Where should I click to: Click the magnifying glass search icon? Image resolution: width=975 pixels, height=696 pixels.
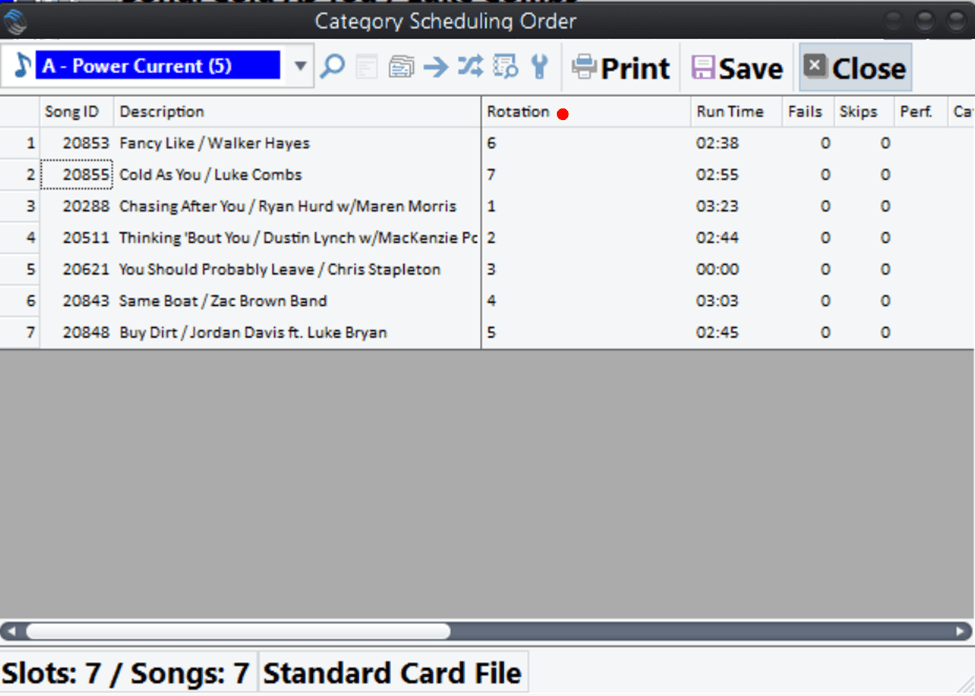(333, 67)
